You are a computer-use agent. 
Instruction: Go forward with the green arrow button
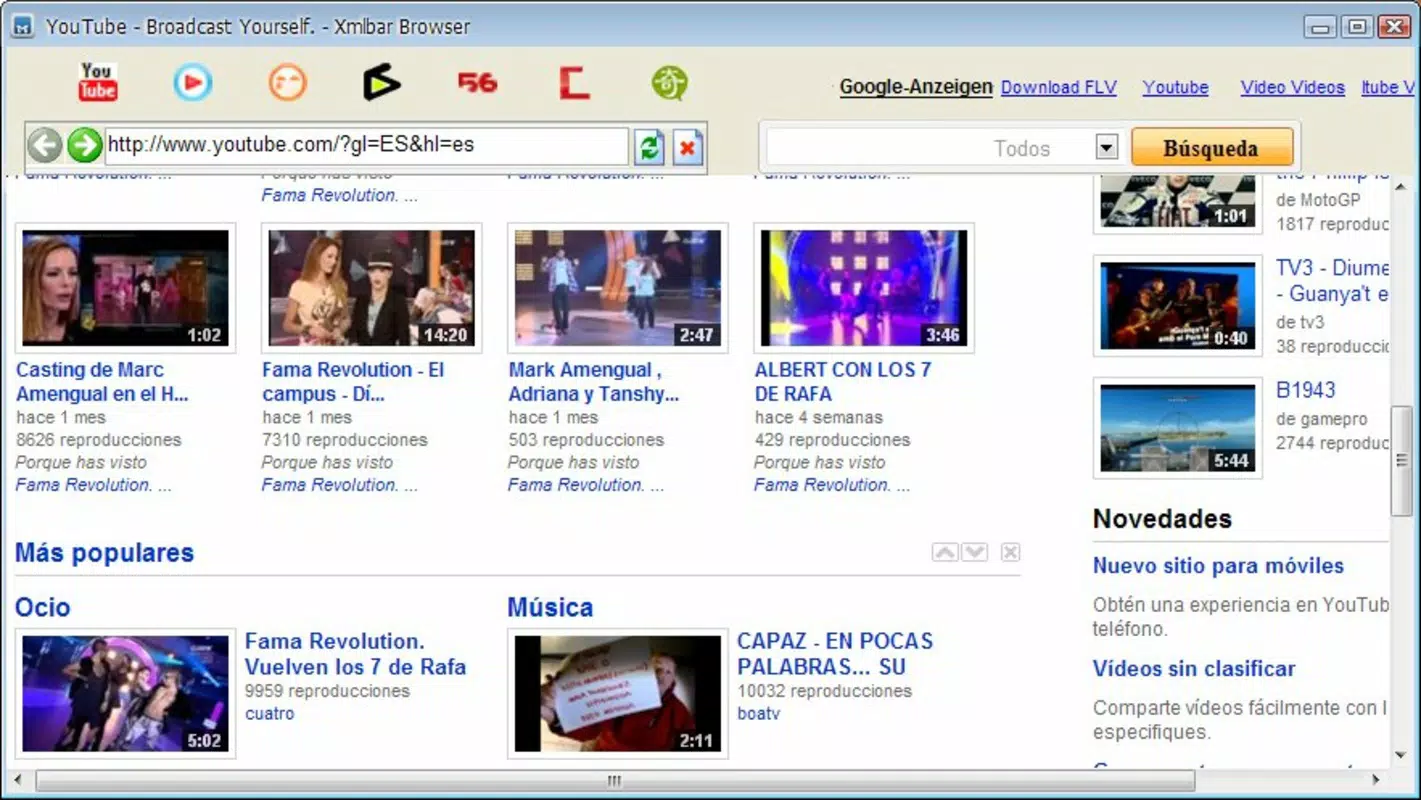click(84, 146)
